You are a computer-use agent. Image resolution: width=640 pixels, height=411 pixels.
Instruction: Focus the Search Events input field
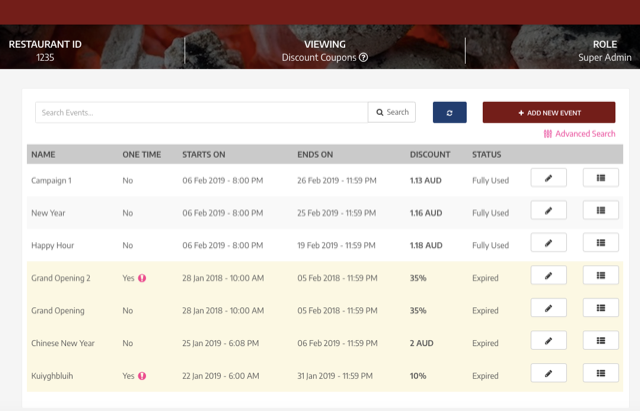coord(201,112)
